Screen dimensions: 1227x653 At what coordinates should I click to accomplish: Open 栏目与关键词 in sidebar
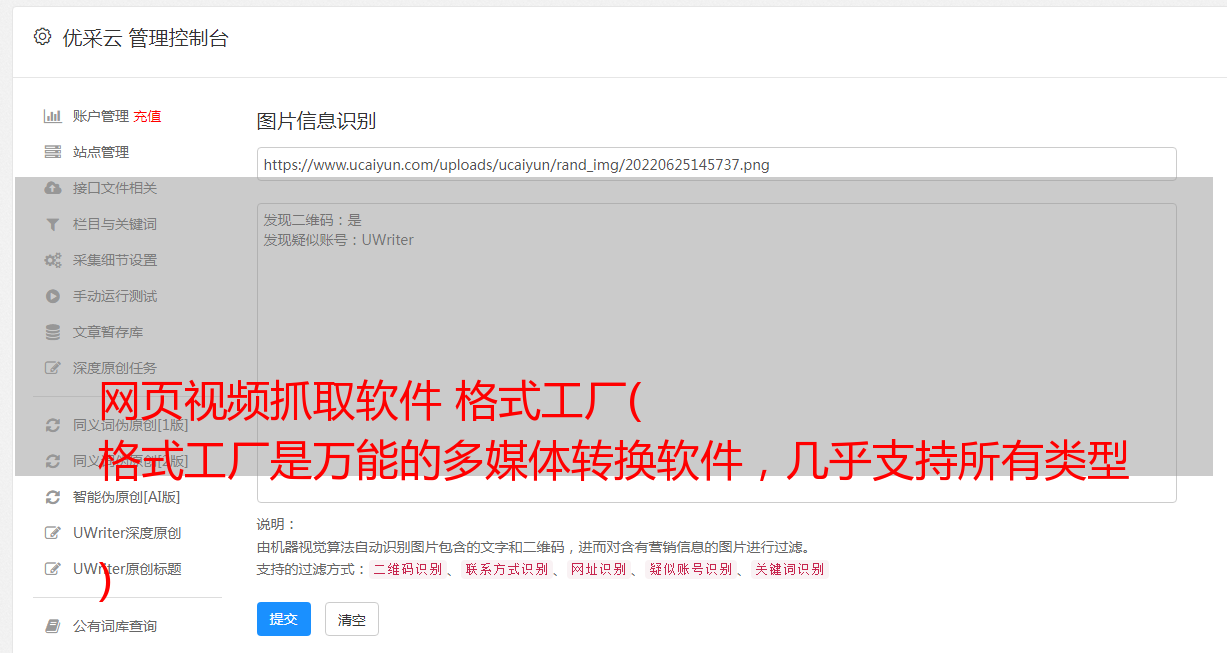coord(115,224)
